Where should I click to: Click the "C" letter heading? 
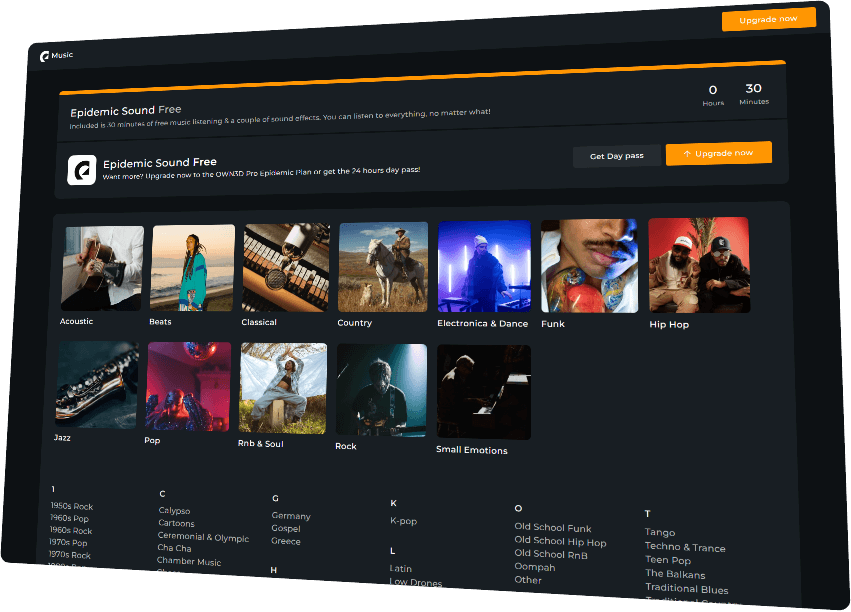(x=162, y=494)
